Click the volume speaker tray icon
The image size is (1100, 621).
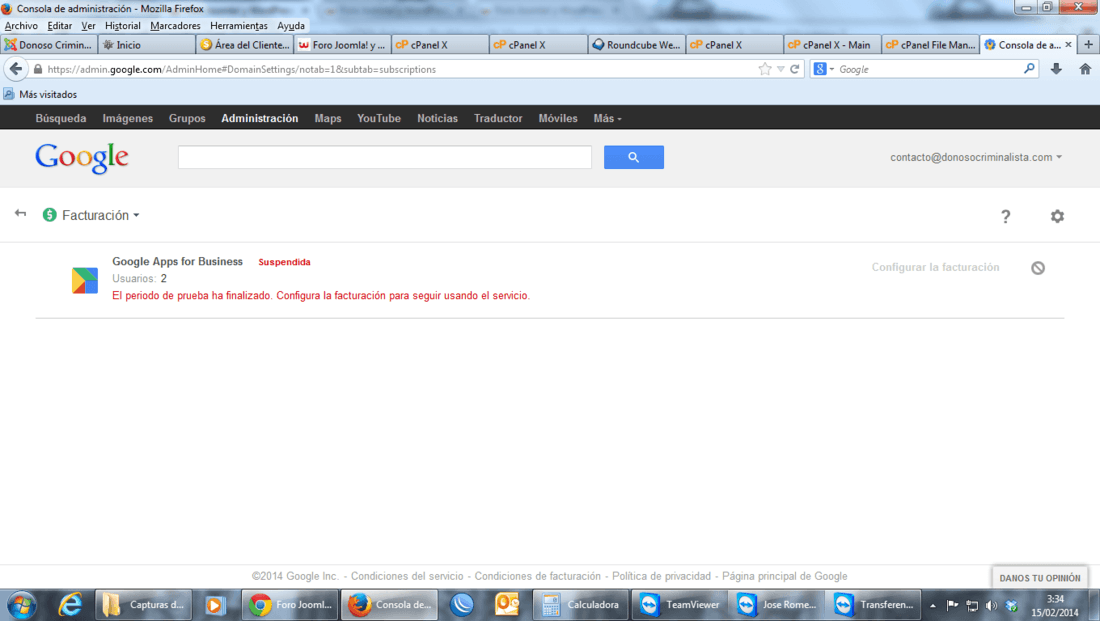[x=991, y=605]
